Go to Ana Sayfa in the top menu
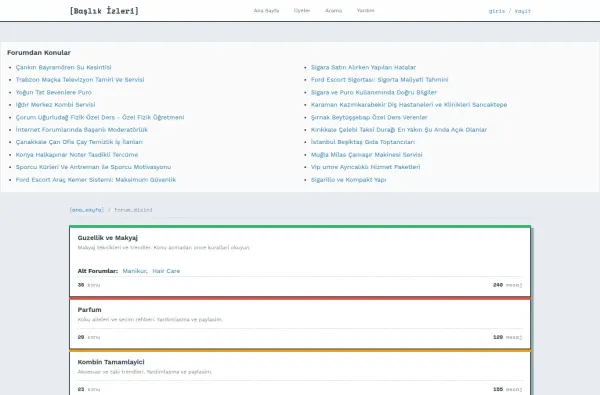 pyautogui.click(x=266, y=11)
